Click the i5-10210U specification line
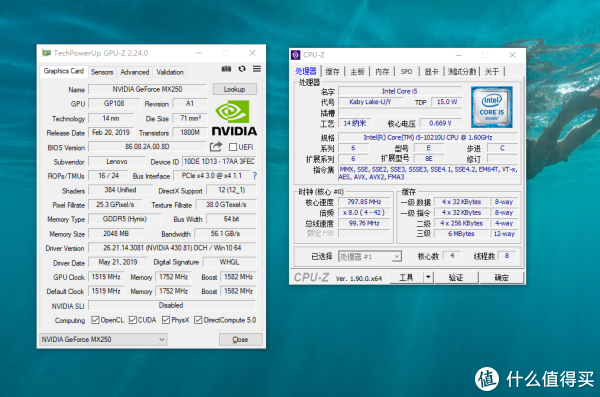 click(428, 137)
